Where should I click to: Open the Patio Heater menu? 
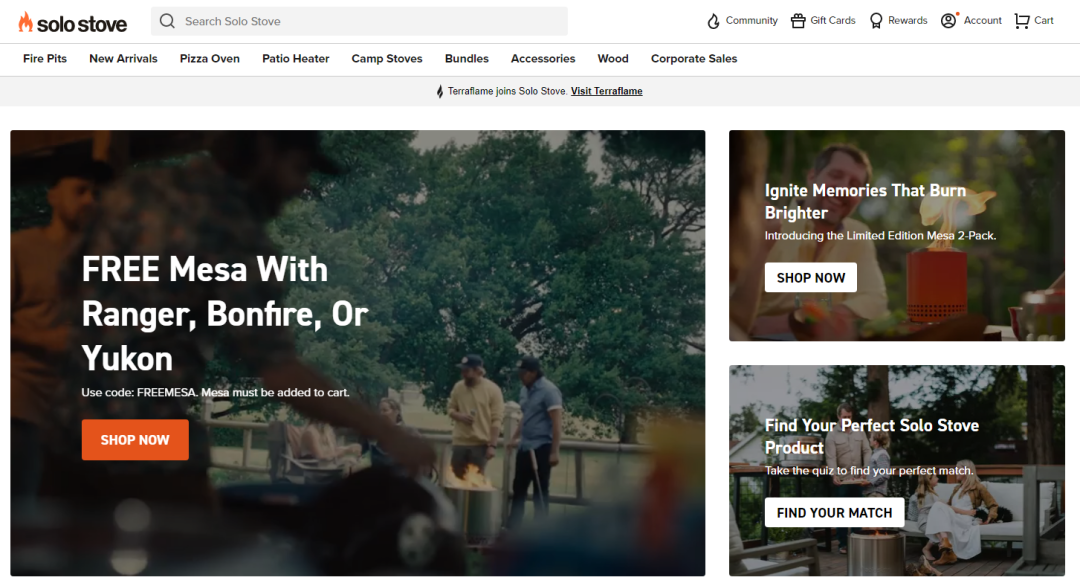click(295, 59)
